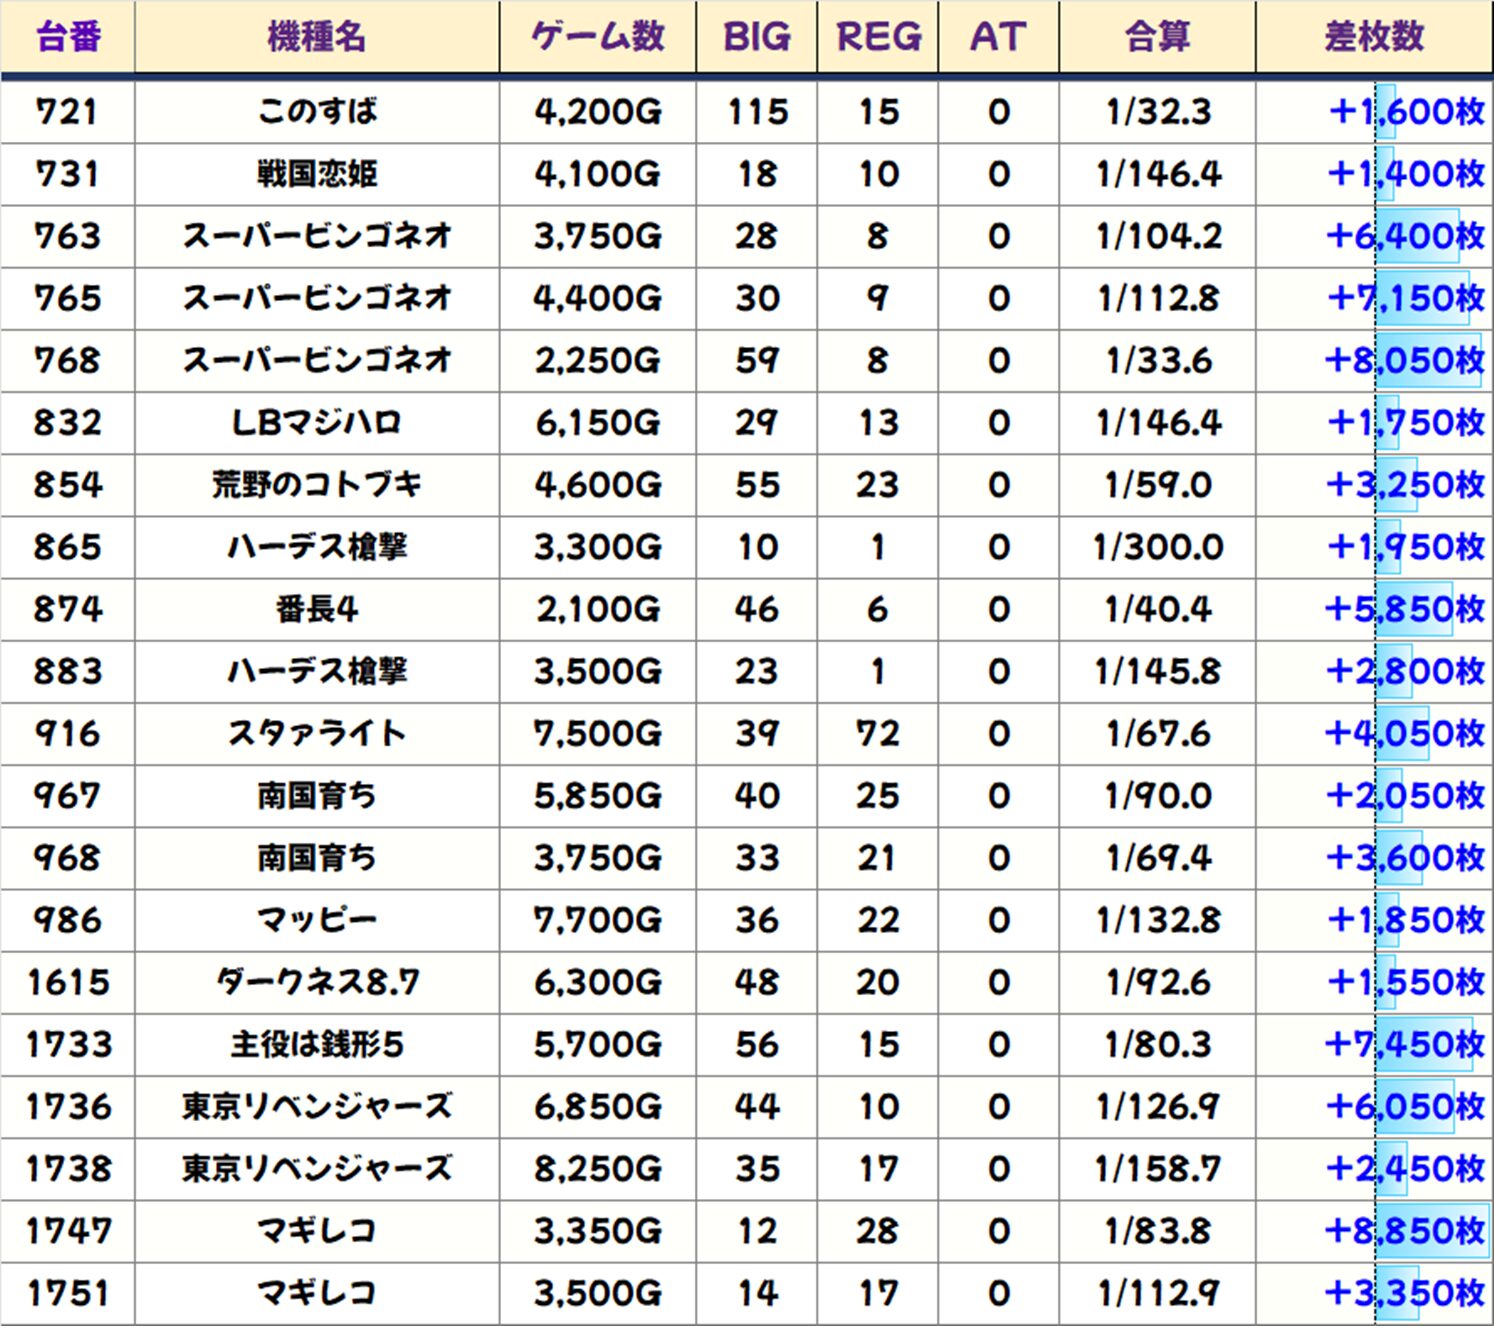
Task: Click the 台番 column header
Action: pyautogui.click(x=68, y=37)
